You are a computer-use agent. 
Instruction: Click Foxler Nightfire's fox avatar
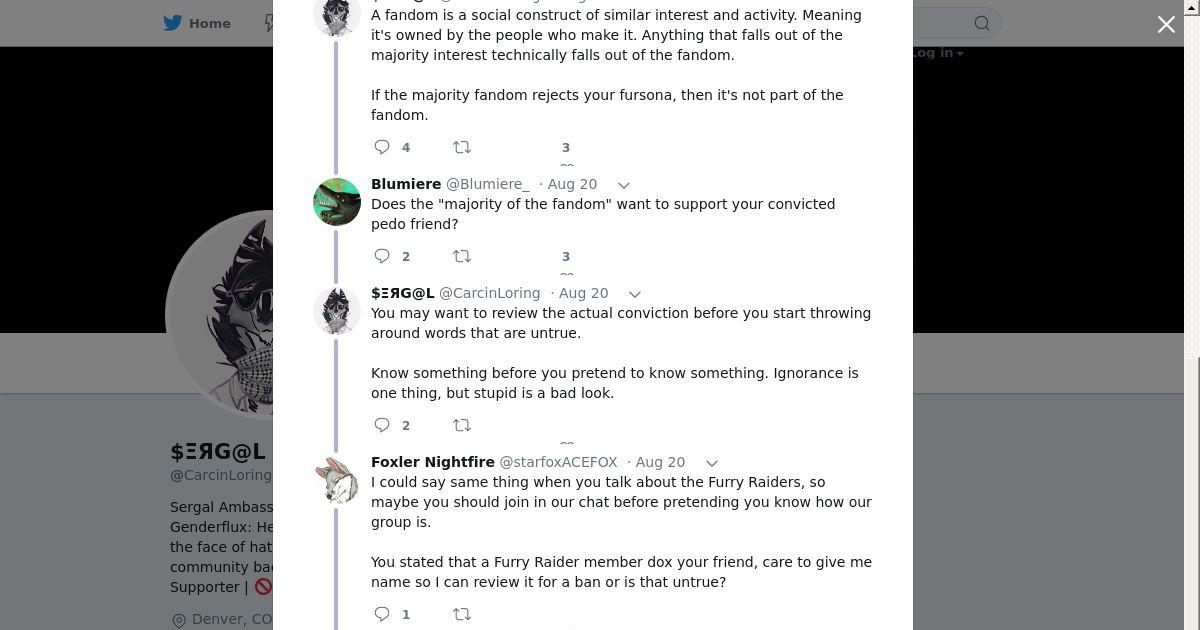[x=337, y=480]
